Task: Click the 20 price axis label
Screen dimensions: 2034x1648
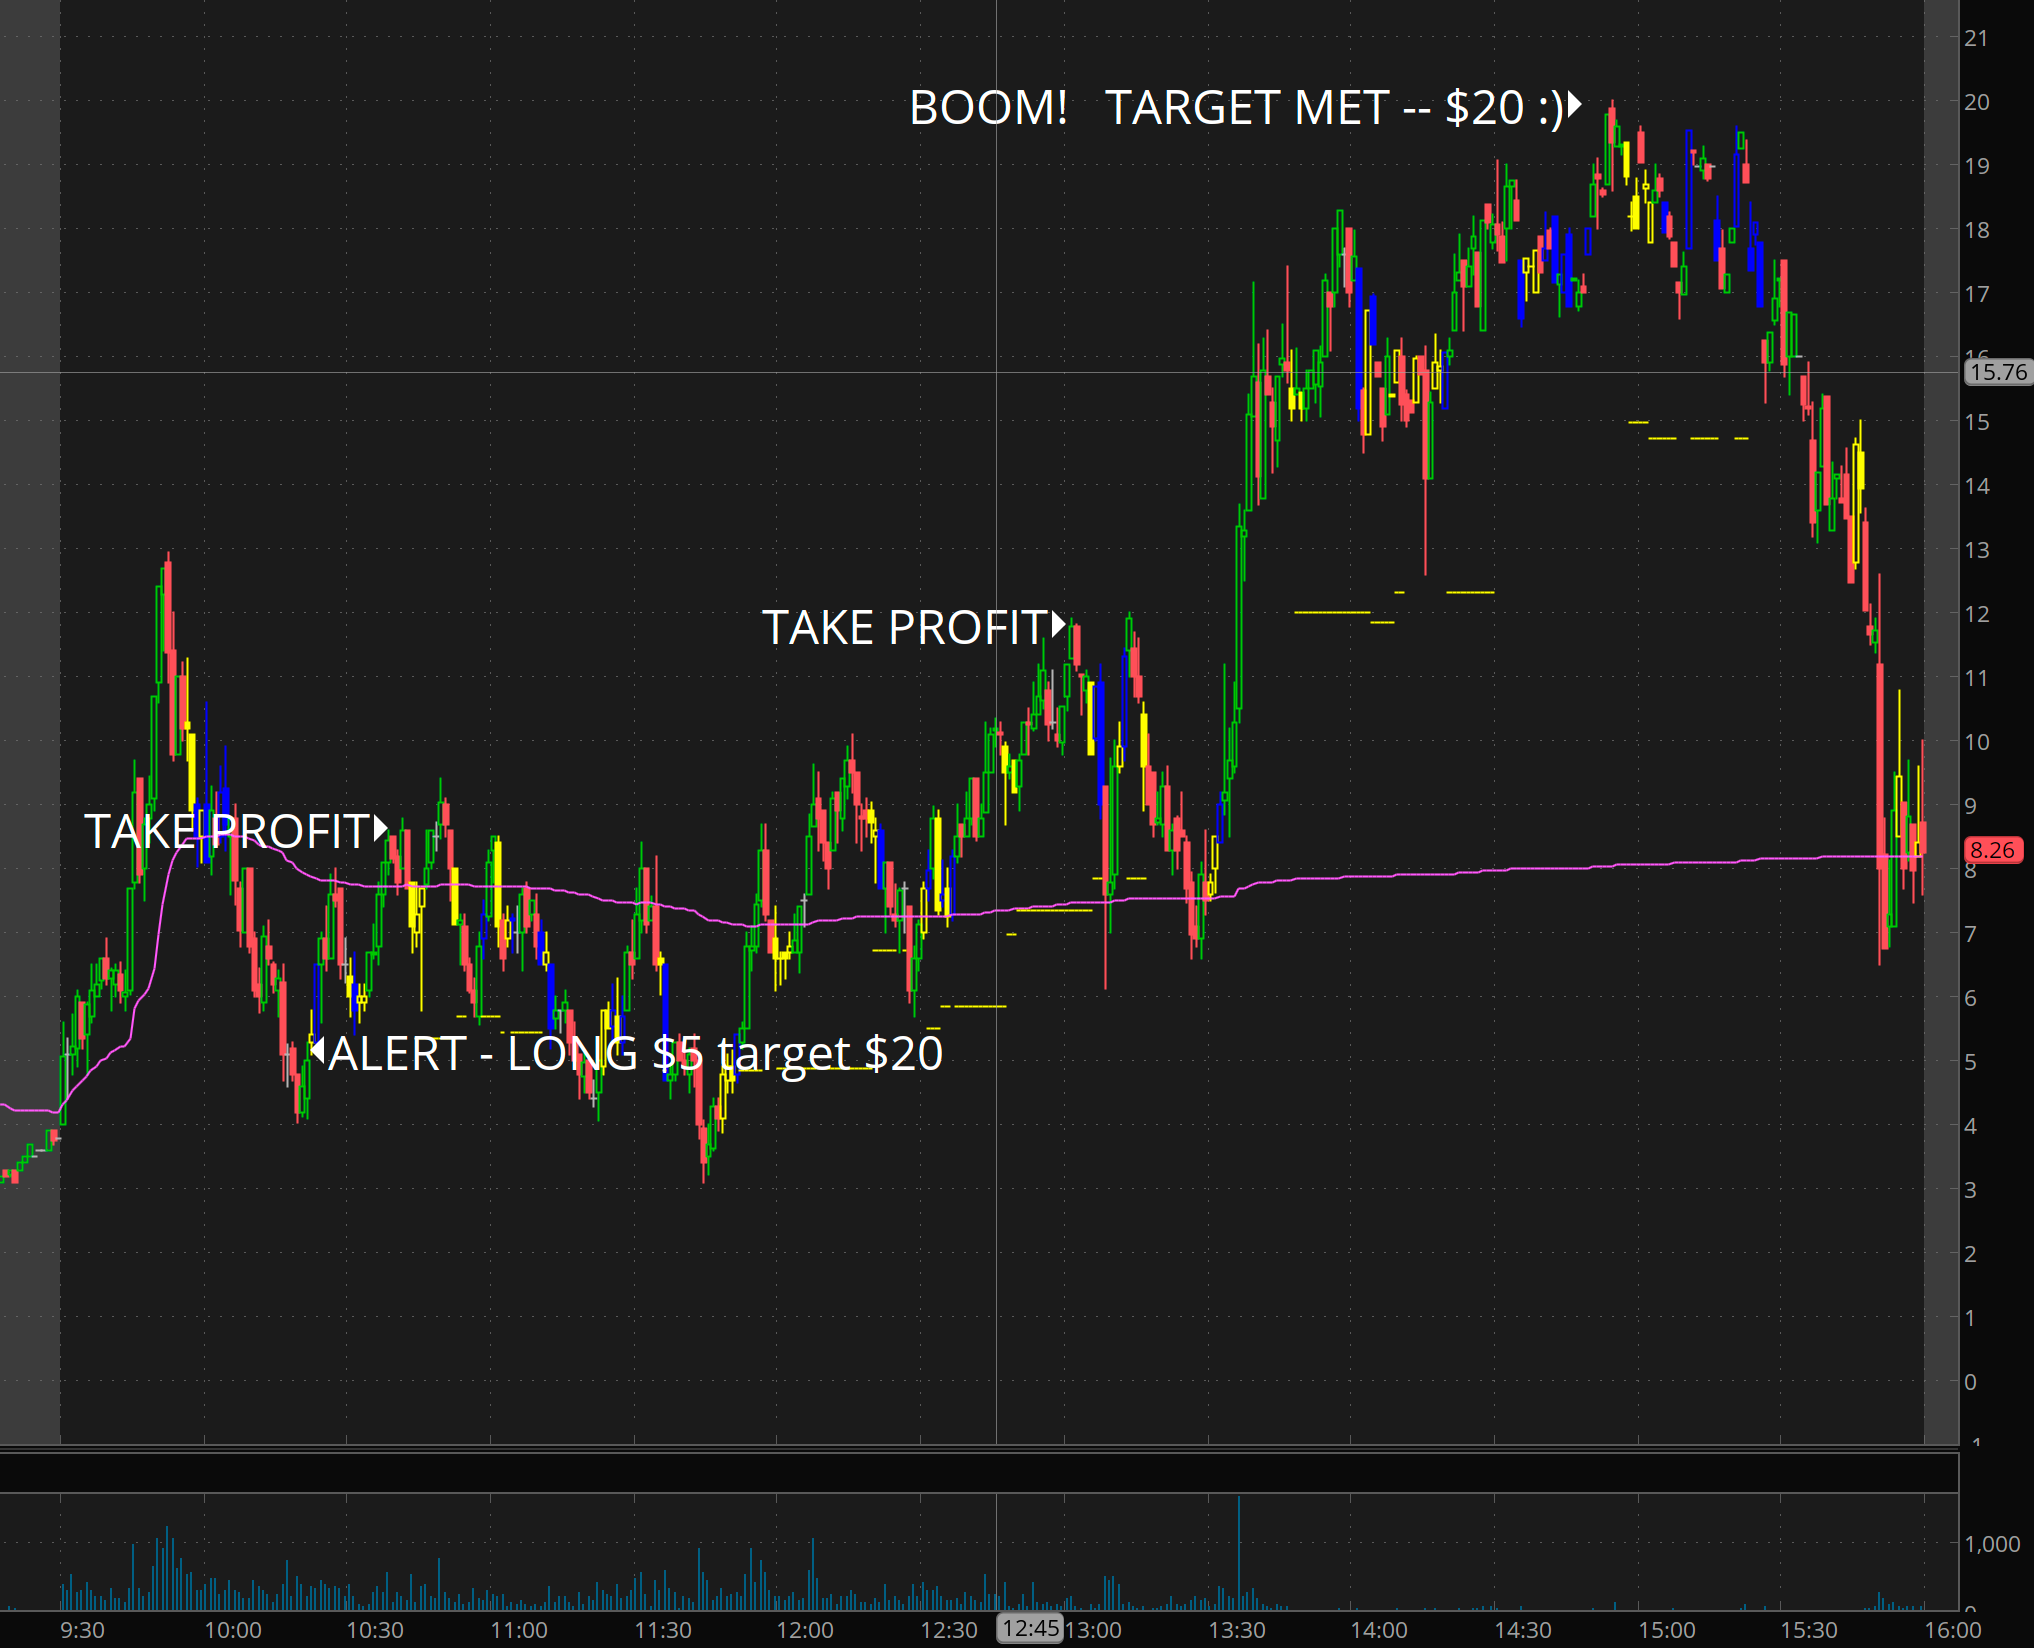Action: tap(1976, 102)
